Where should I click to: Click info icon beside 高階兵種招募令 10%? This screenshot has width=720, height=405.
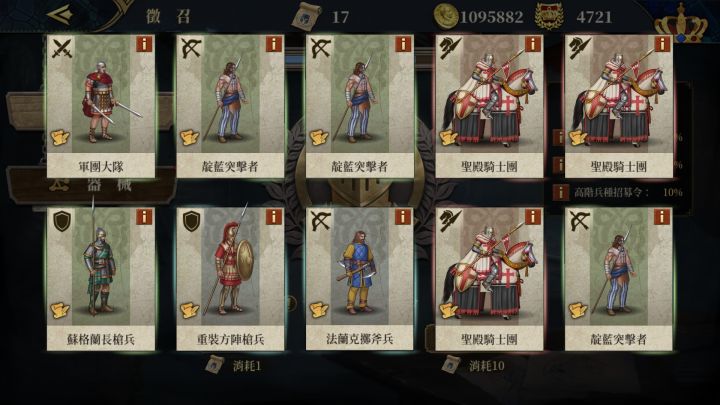pos(561,192)
